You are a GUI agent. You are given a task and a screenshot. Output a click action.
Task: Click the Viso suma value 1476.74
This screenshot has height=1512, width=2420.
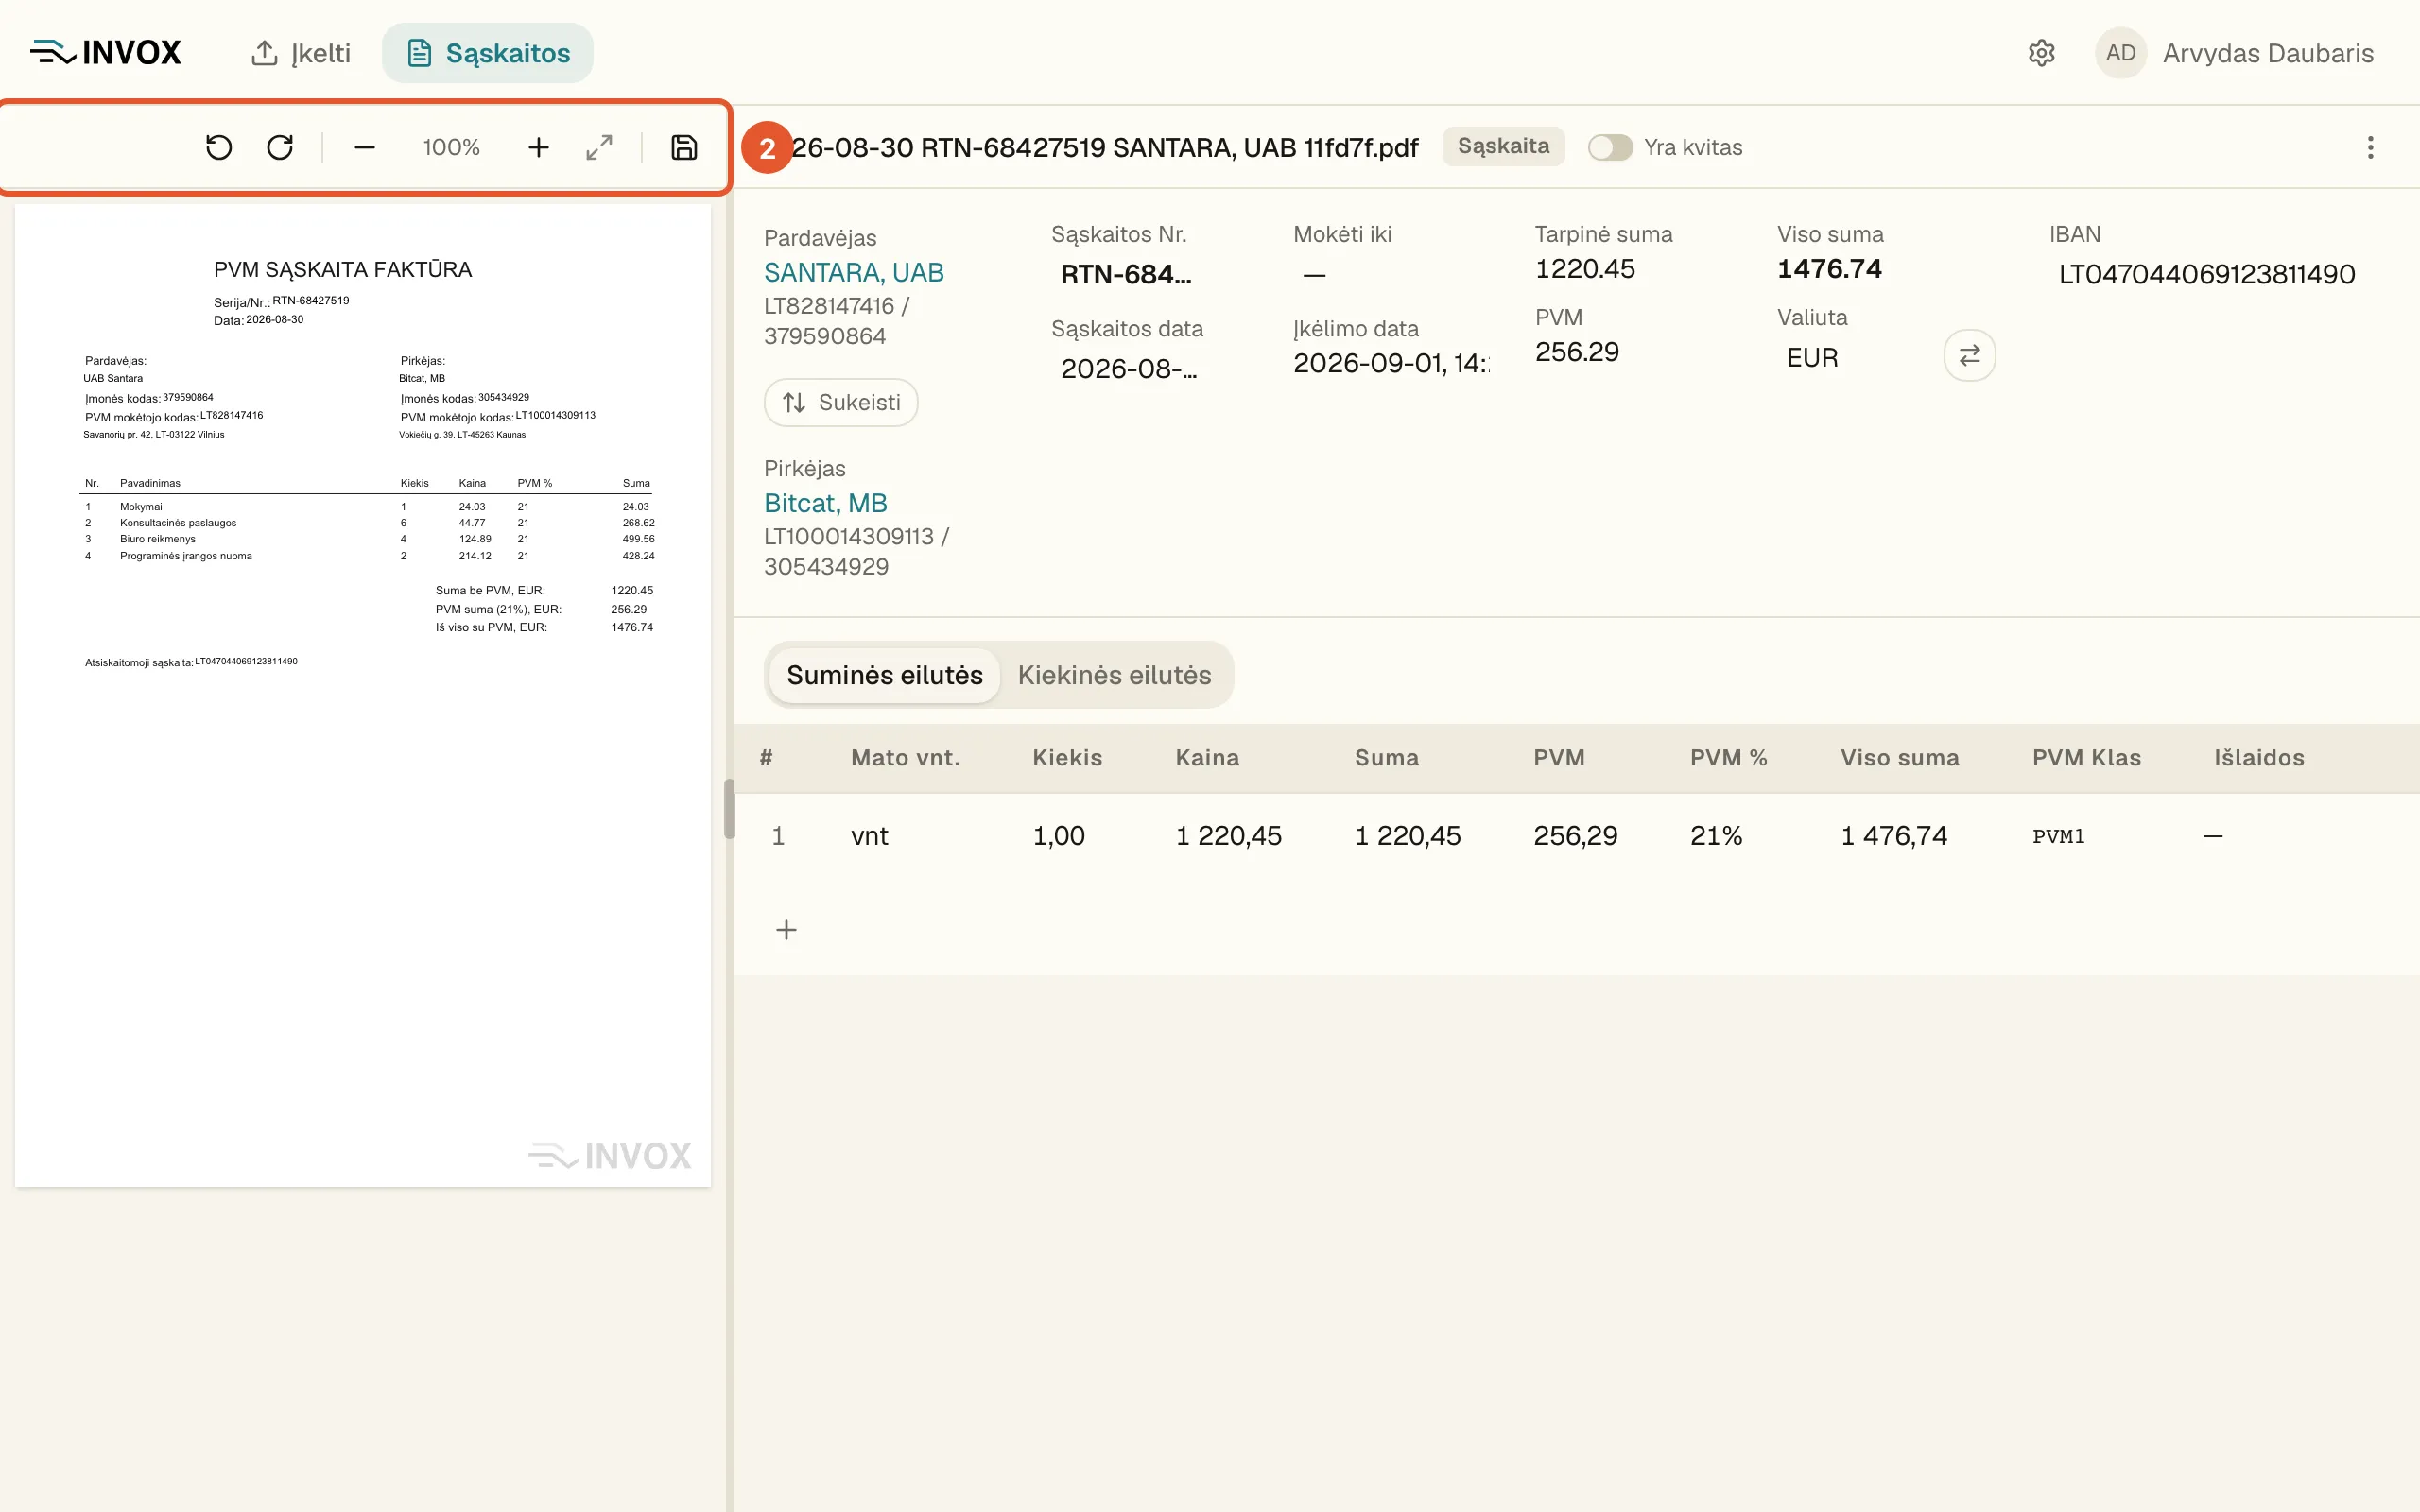point(1829,269)
